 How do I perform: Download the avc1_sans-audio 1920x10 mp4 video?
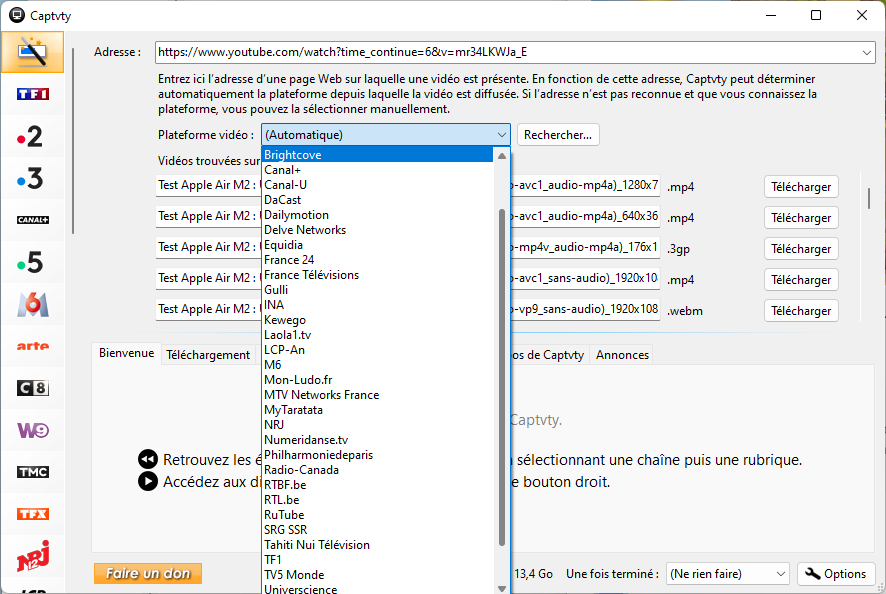[x=801, y=280]
